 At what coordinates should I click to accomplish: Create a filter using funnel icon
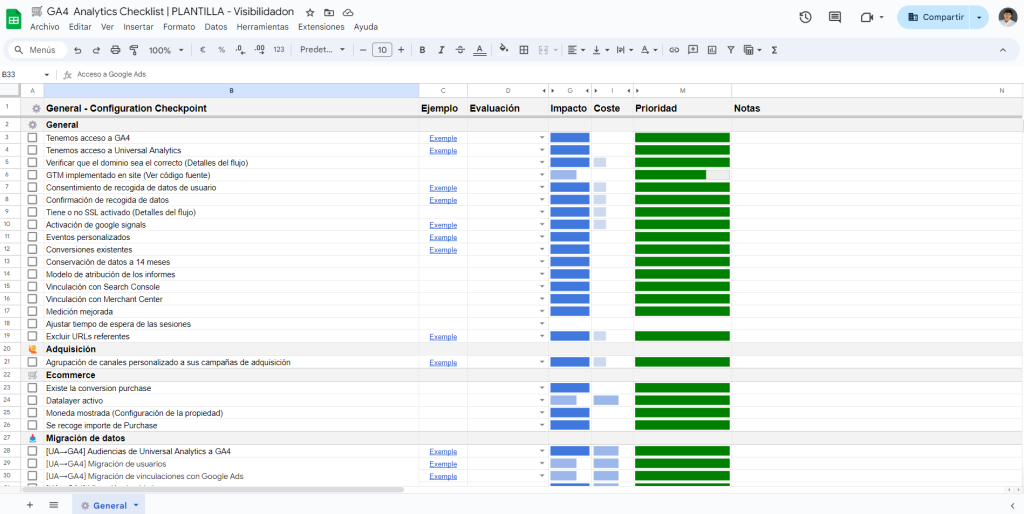pyautogui.click(x=731, y=50)
